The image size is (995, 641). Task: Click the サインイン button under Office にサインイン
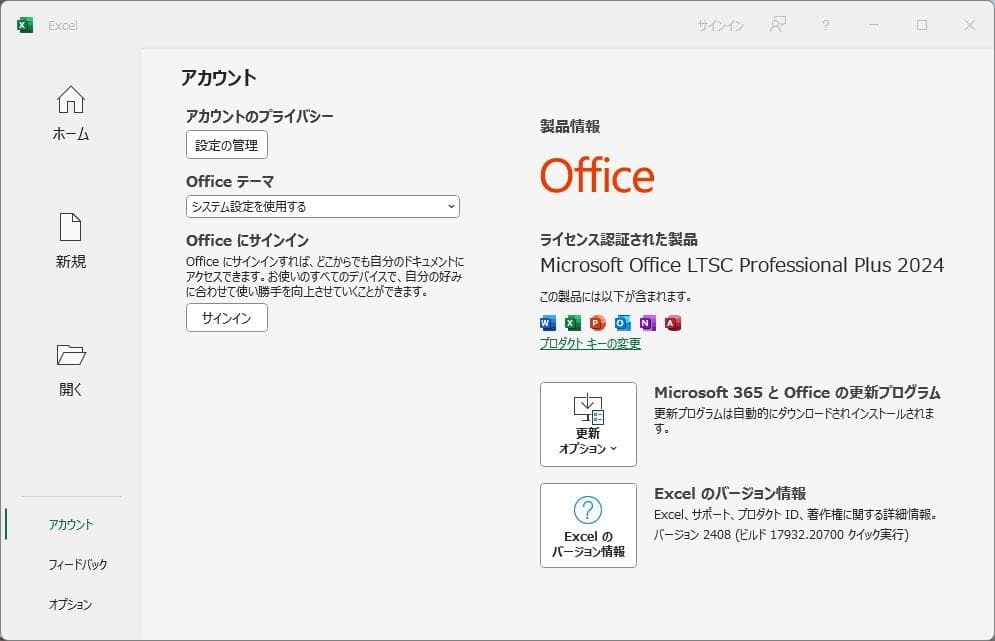click(227, 318)
